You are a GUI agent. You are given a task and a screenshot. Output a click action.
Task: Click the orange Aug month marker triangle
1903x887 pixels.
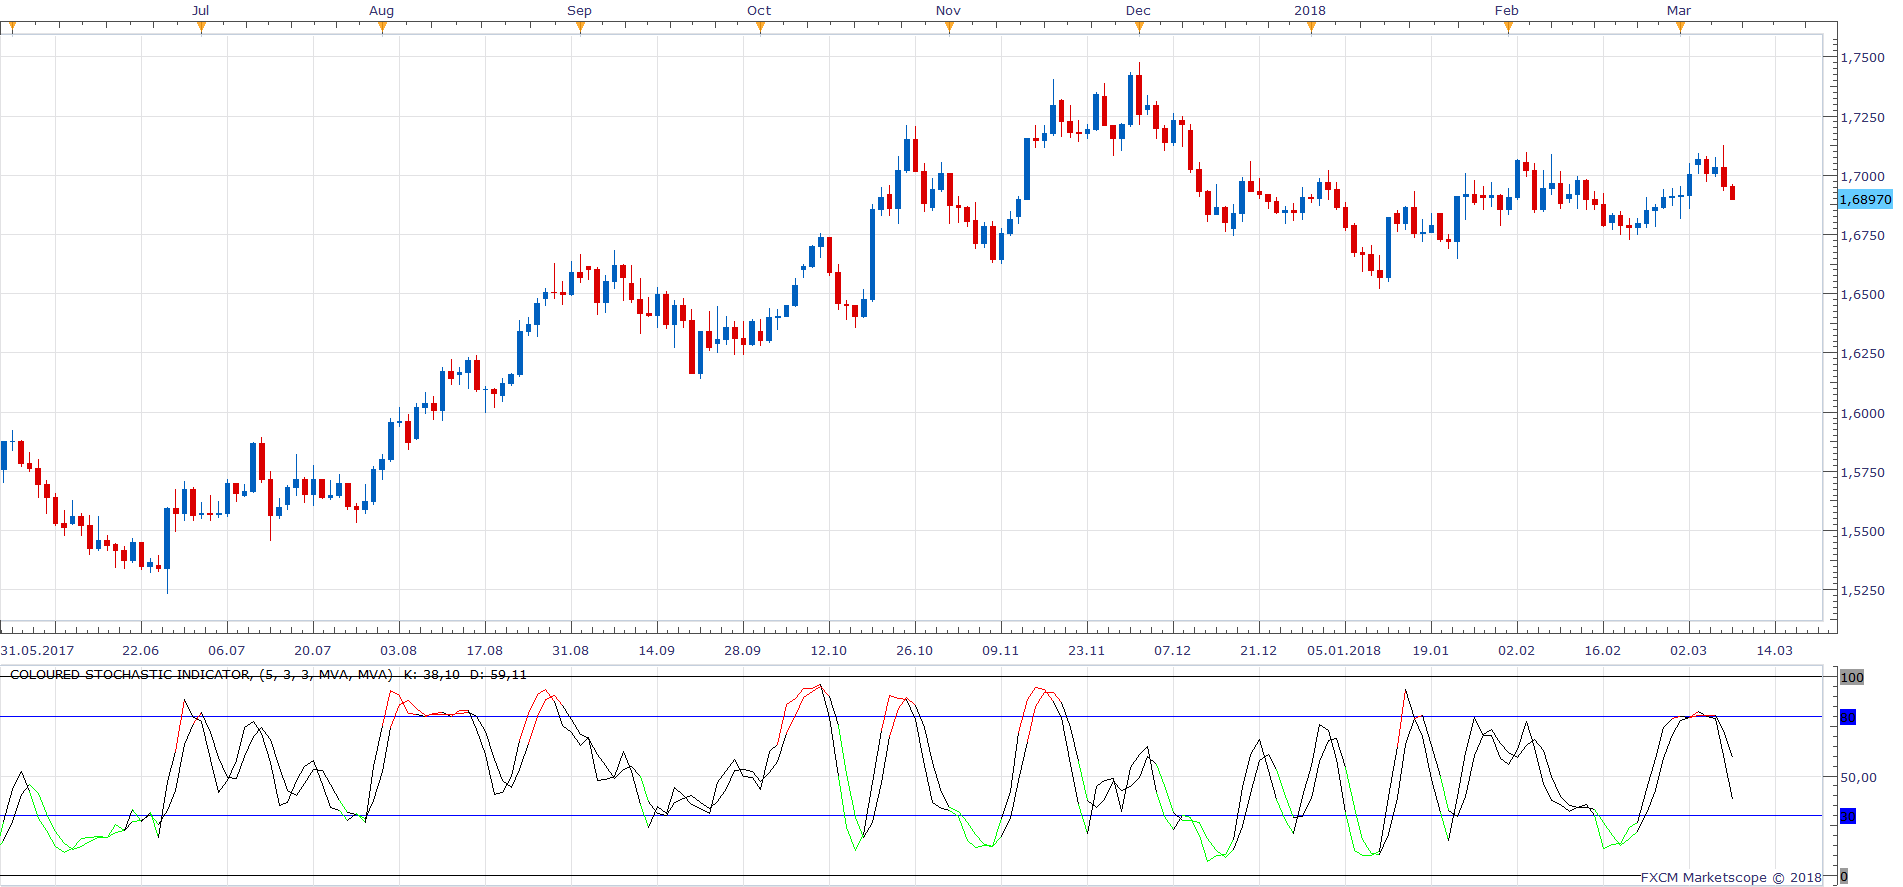click(x=382, y=27)
